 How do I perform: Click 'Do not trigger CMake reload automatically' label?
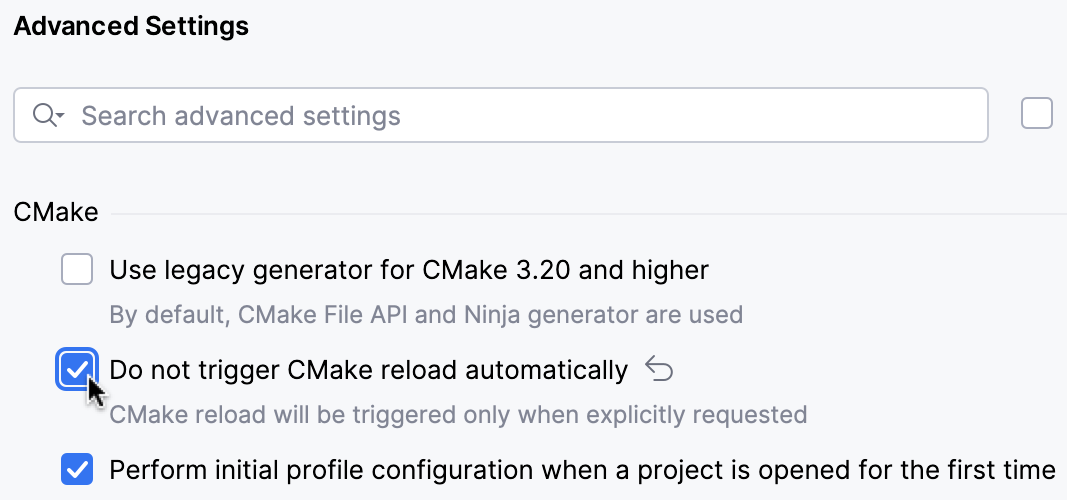pos(368,370)
